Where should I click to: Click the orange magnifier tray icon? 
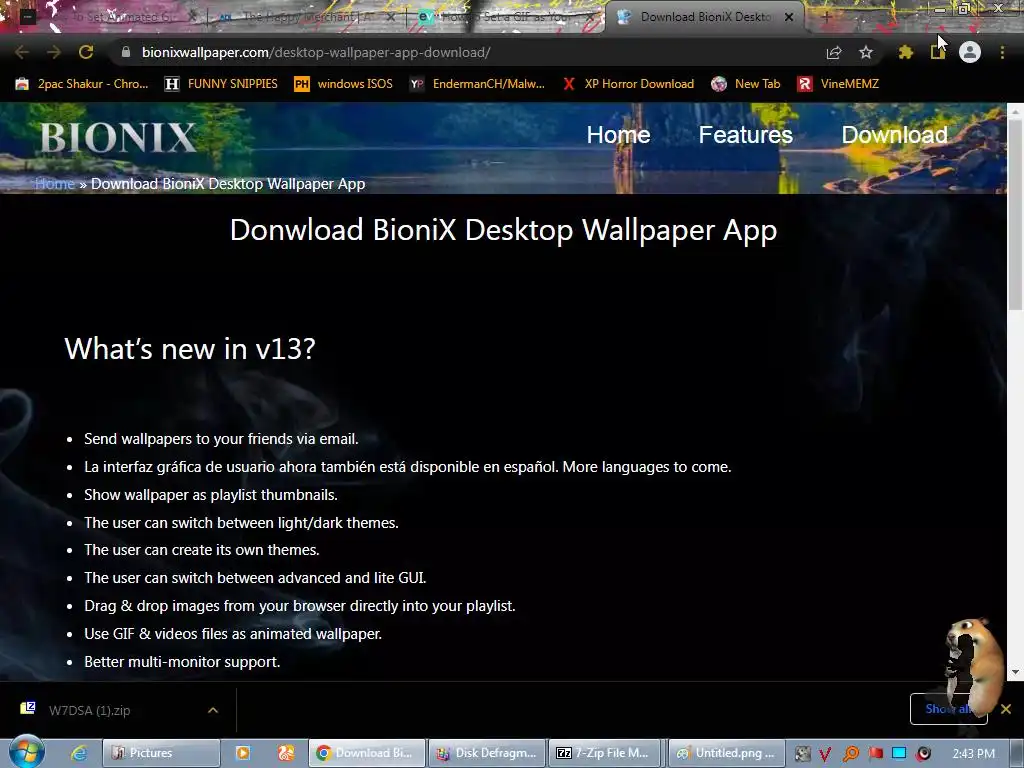click(x=850, y=754)
